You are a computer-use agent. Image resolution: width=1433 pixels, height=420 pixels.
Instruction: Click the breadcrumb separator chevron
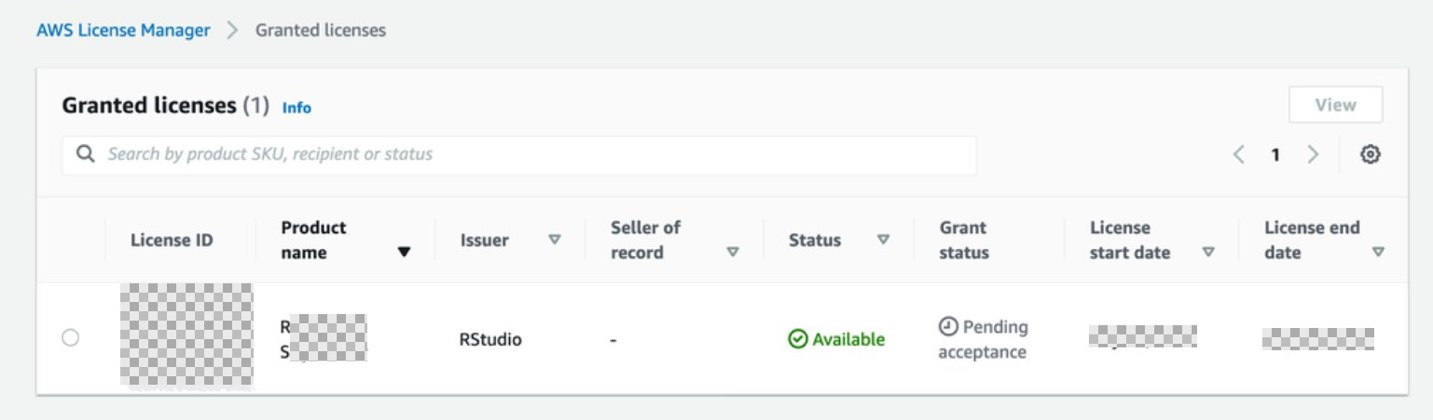[233, 30]
